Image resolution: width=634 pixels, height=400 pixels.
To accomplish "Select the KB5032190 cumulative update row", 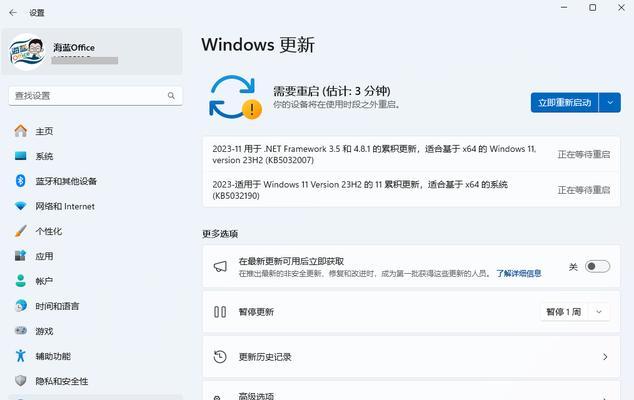I will 411,190.
